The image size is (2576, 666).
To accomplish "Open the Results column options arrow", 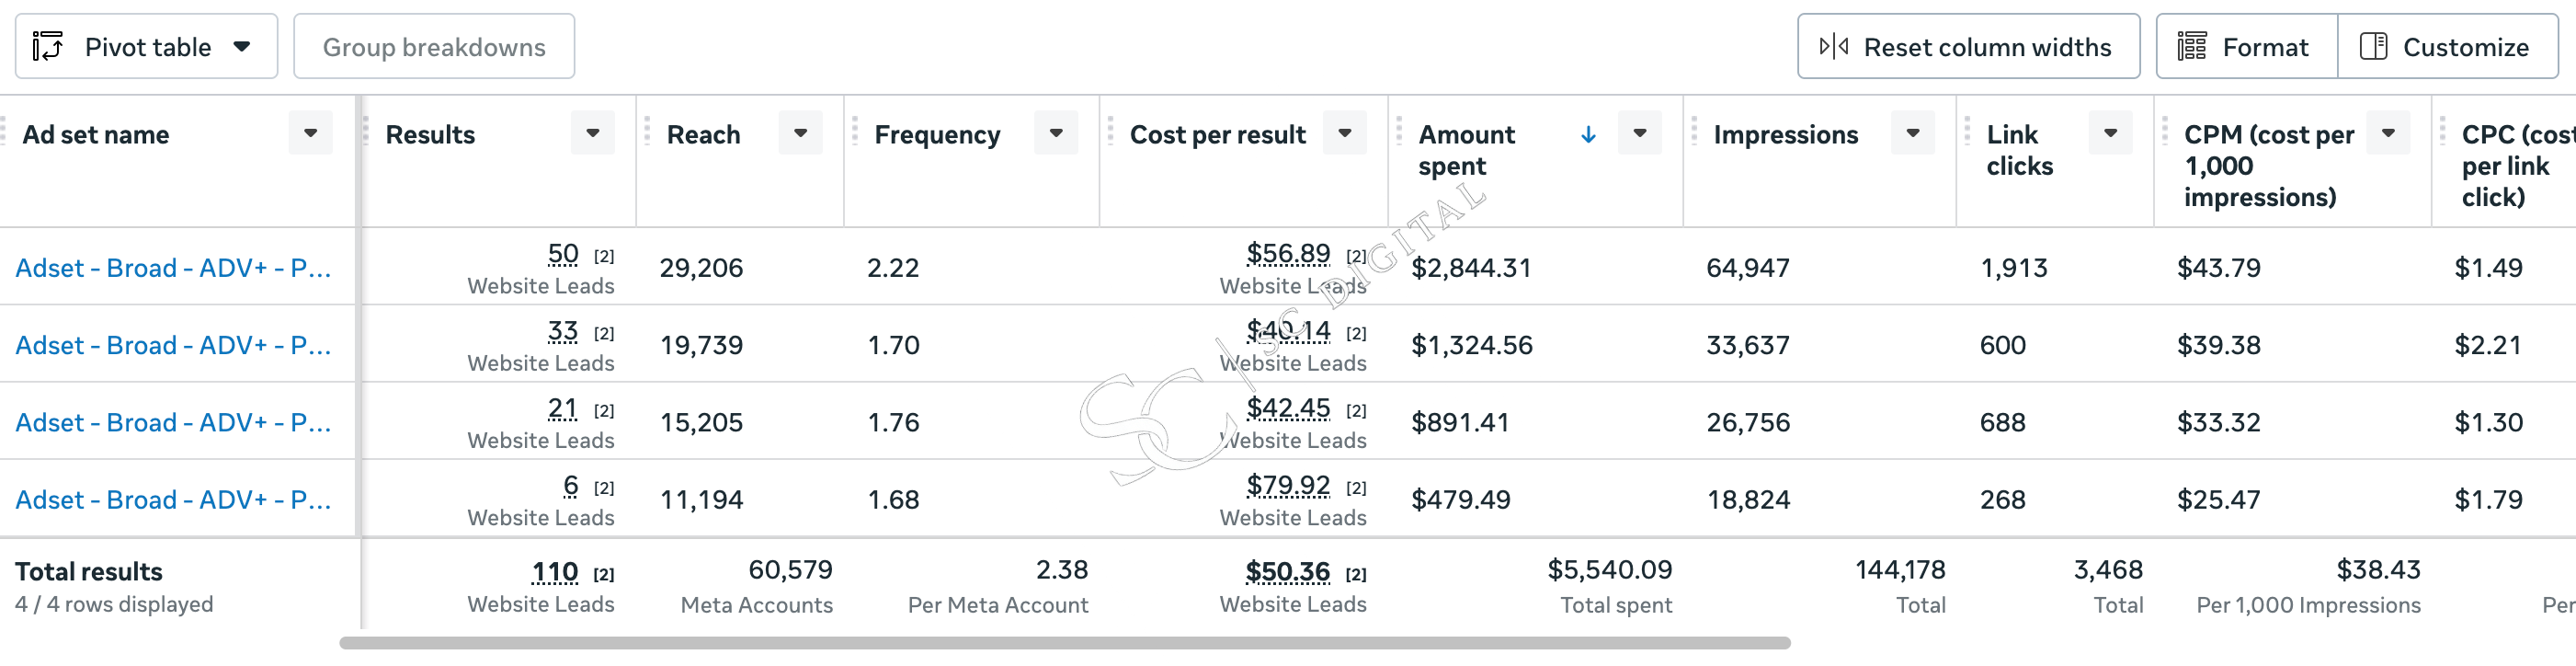I will pos(593,133).
